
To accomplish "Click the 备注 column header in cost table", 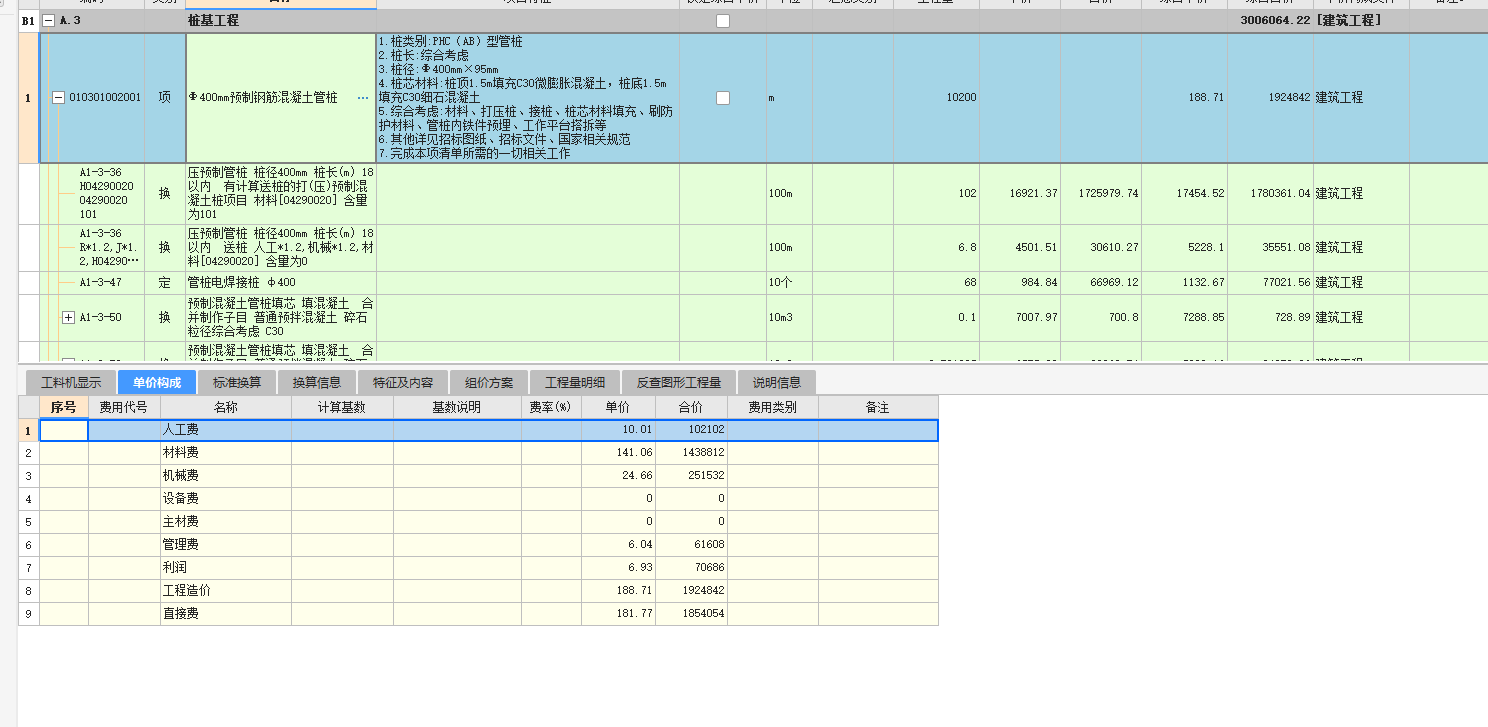I will pyautogui.click(x=878, y=407).
